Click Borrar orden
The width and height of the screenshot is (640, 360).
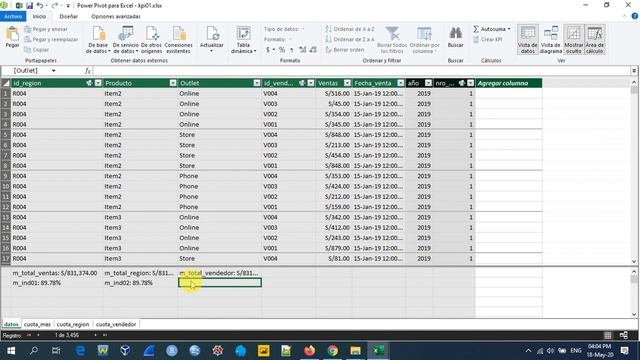[x=345, y=50]
